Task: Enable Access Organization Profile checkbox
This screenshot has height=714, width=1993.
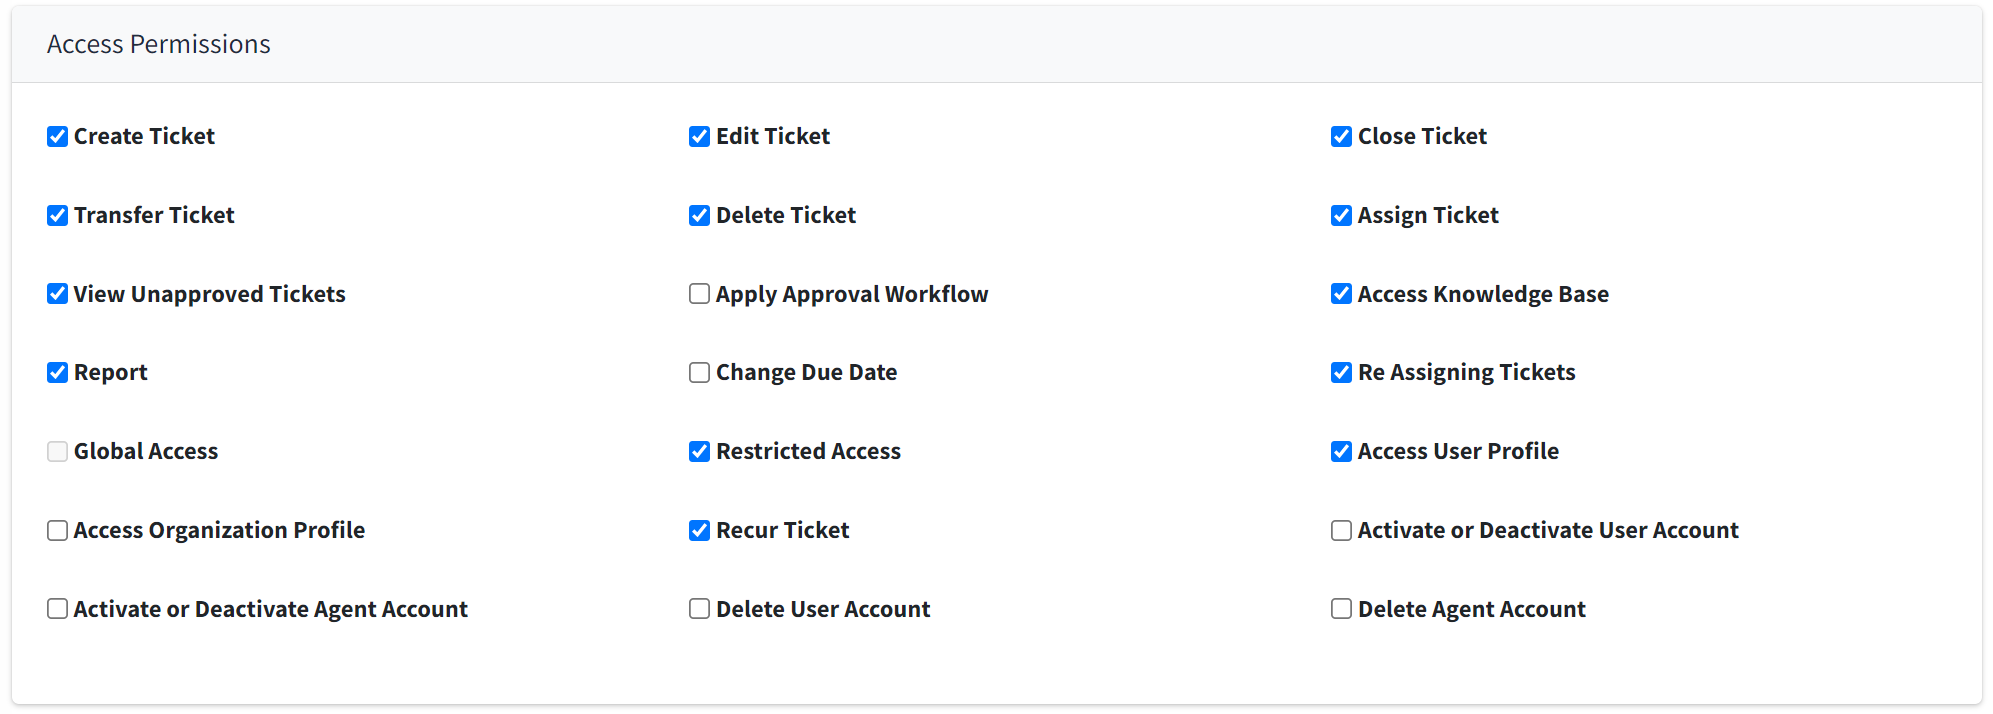Action: pos(58,531)
